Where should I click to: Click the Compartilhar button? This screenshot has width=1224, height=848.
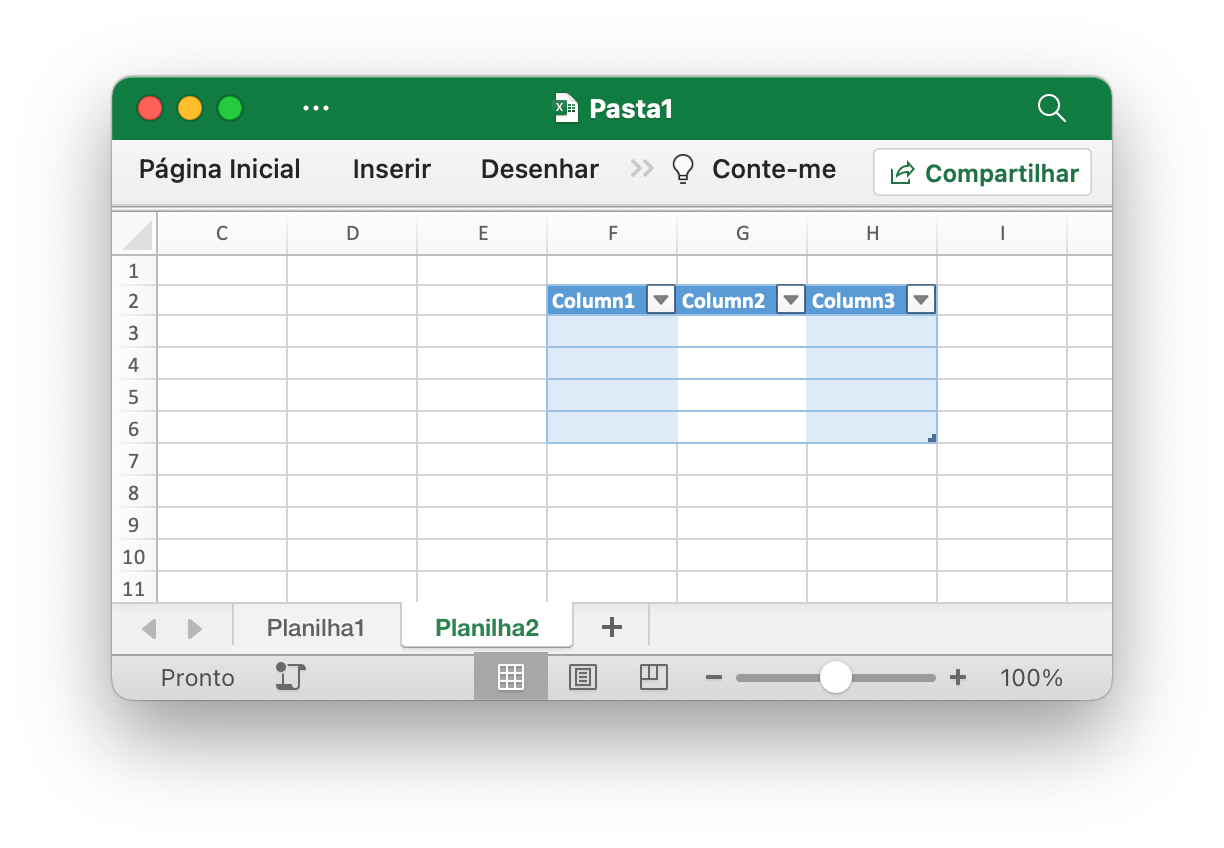(x=982, y=173)
